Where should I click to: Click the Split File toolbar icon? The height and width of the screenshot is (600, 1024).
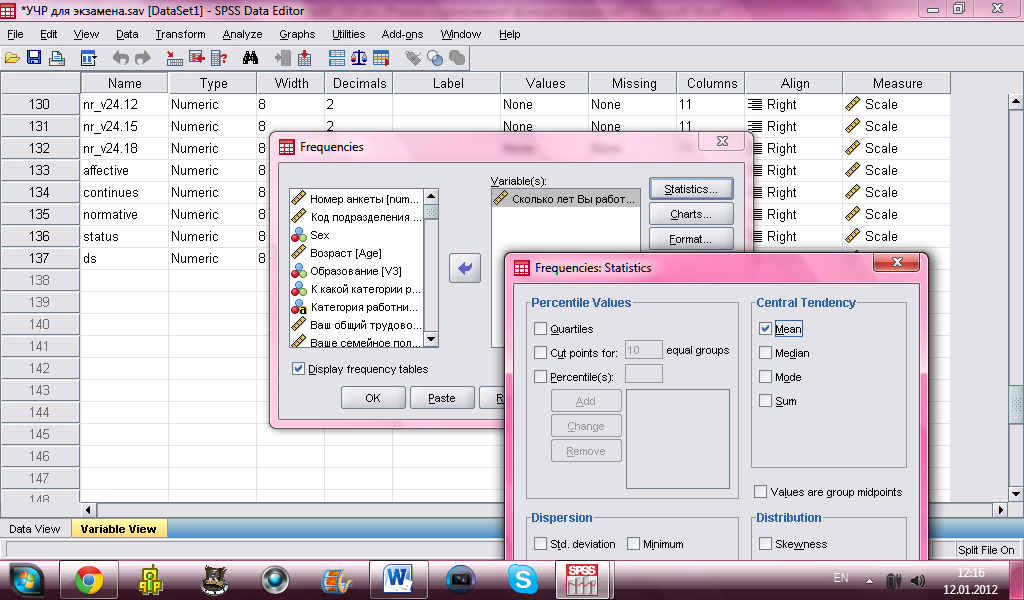[x=337, y=58]
